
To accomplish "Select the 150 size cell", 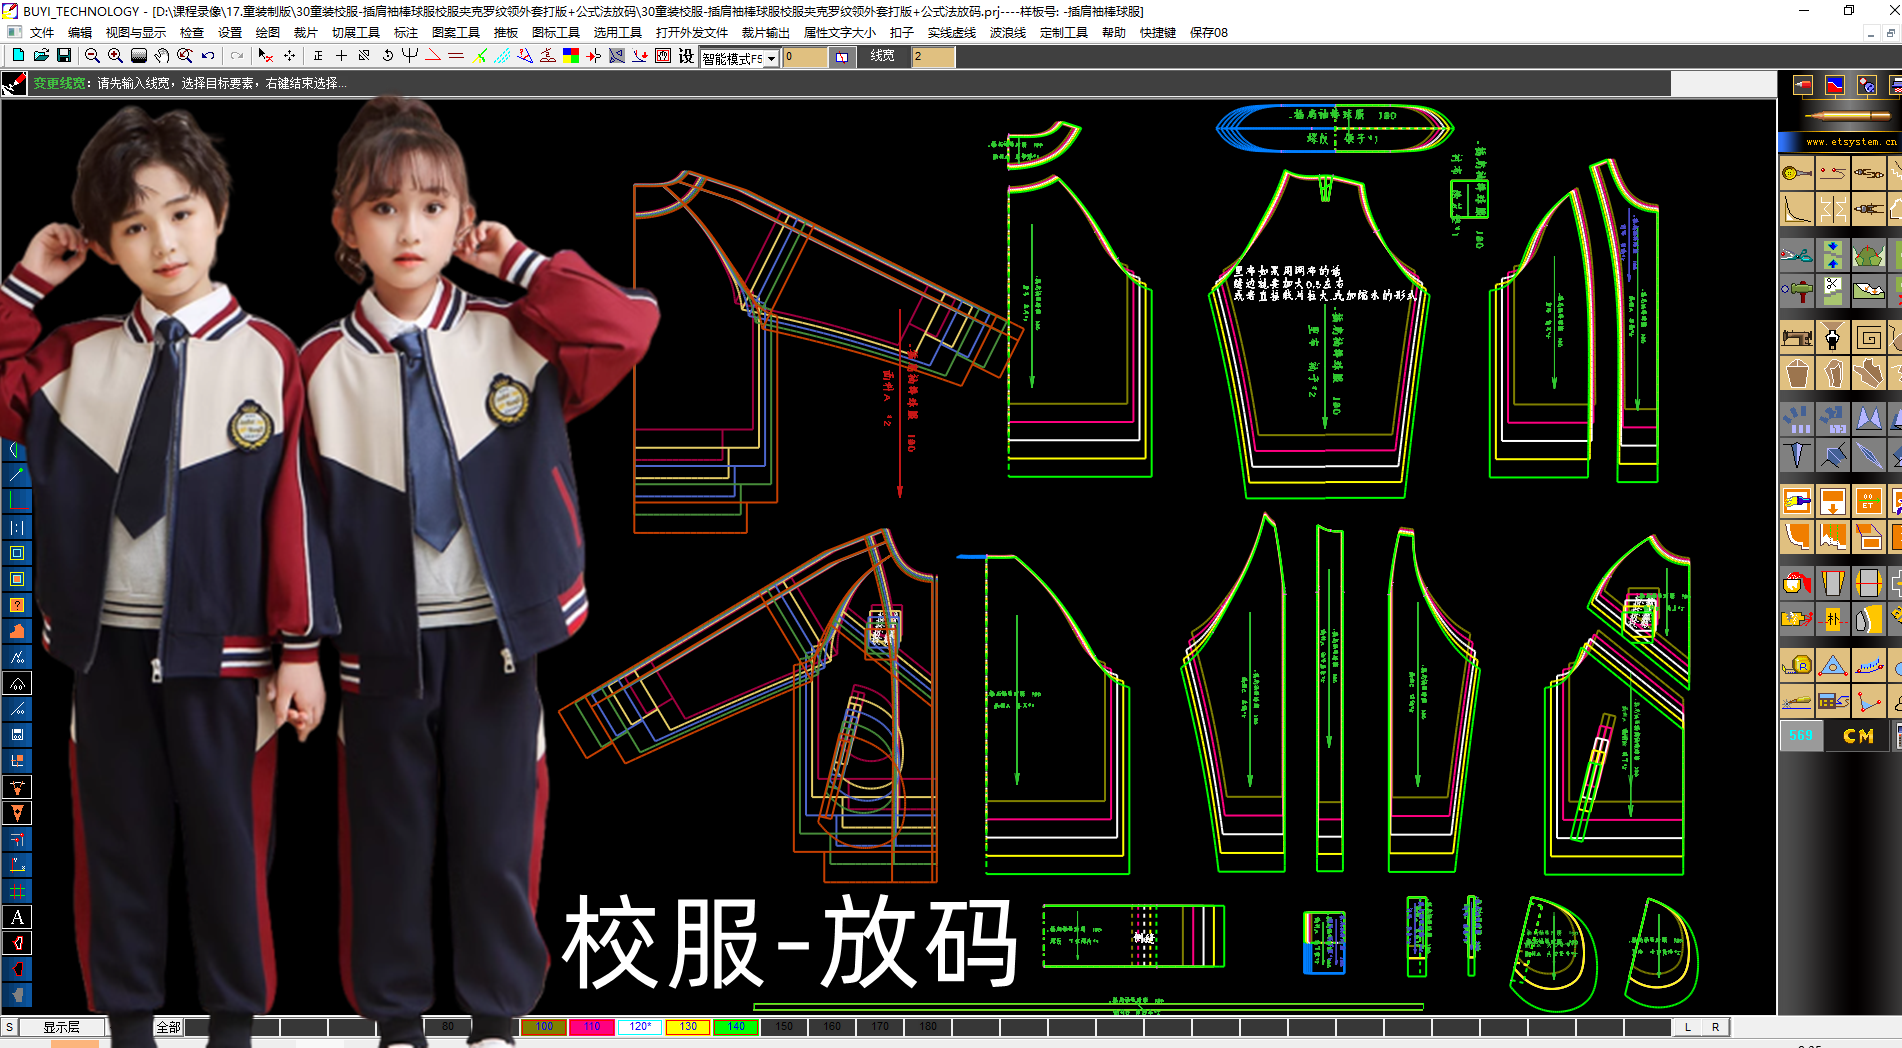I will (784, 1027).
